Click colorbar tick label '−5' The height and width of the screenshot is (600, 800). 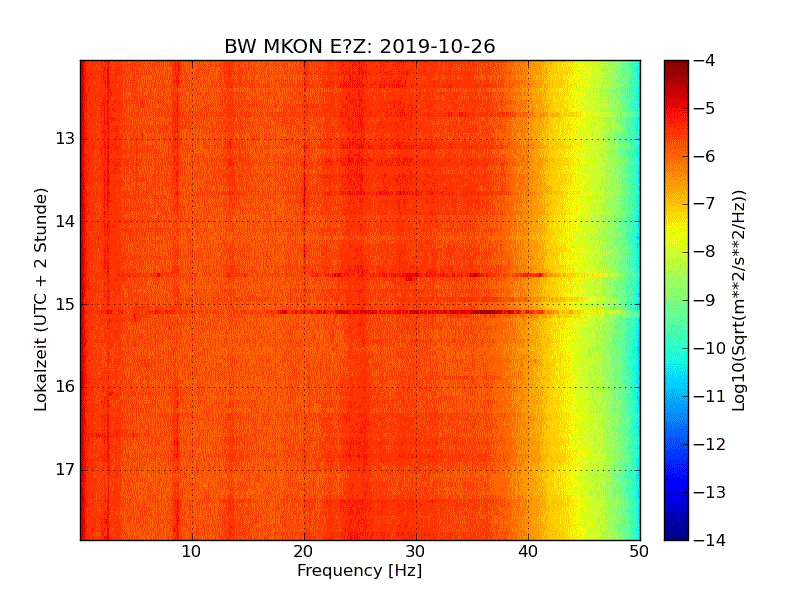(705, 108)
